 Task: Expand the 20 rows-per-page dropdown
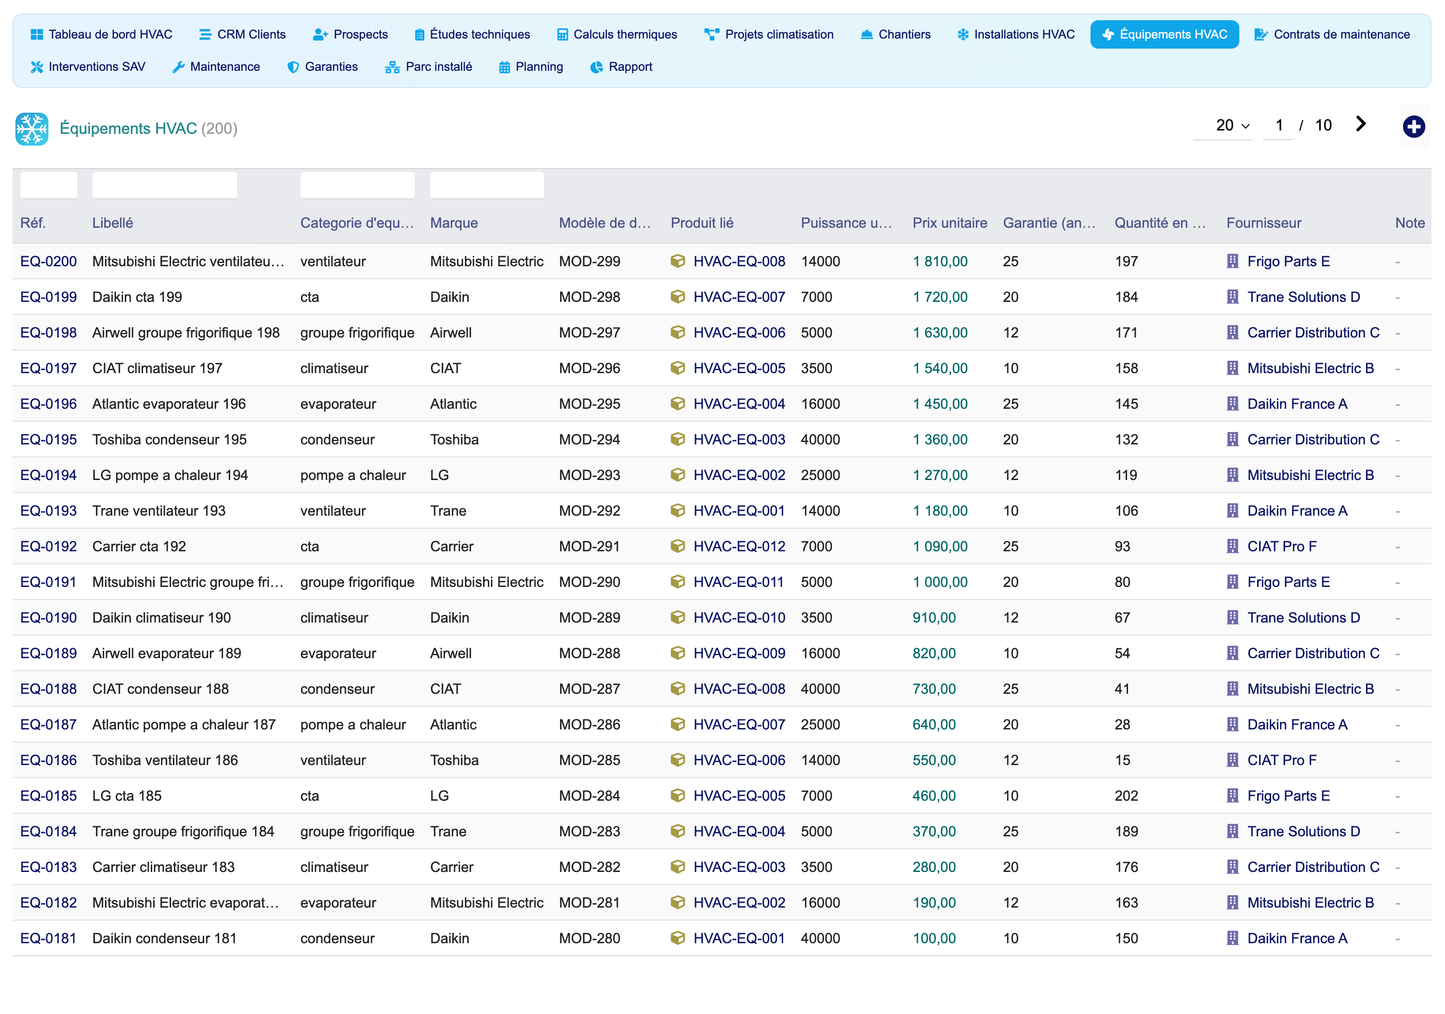[1232, 125]
